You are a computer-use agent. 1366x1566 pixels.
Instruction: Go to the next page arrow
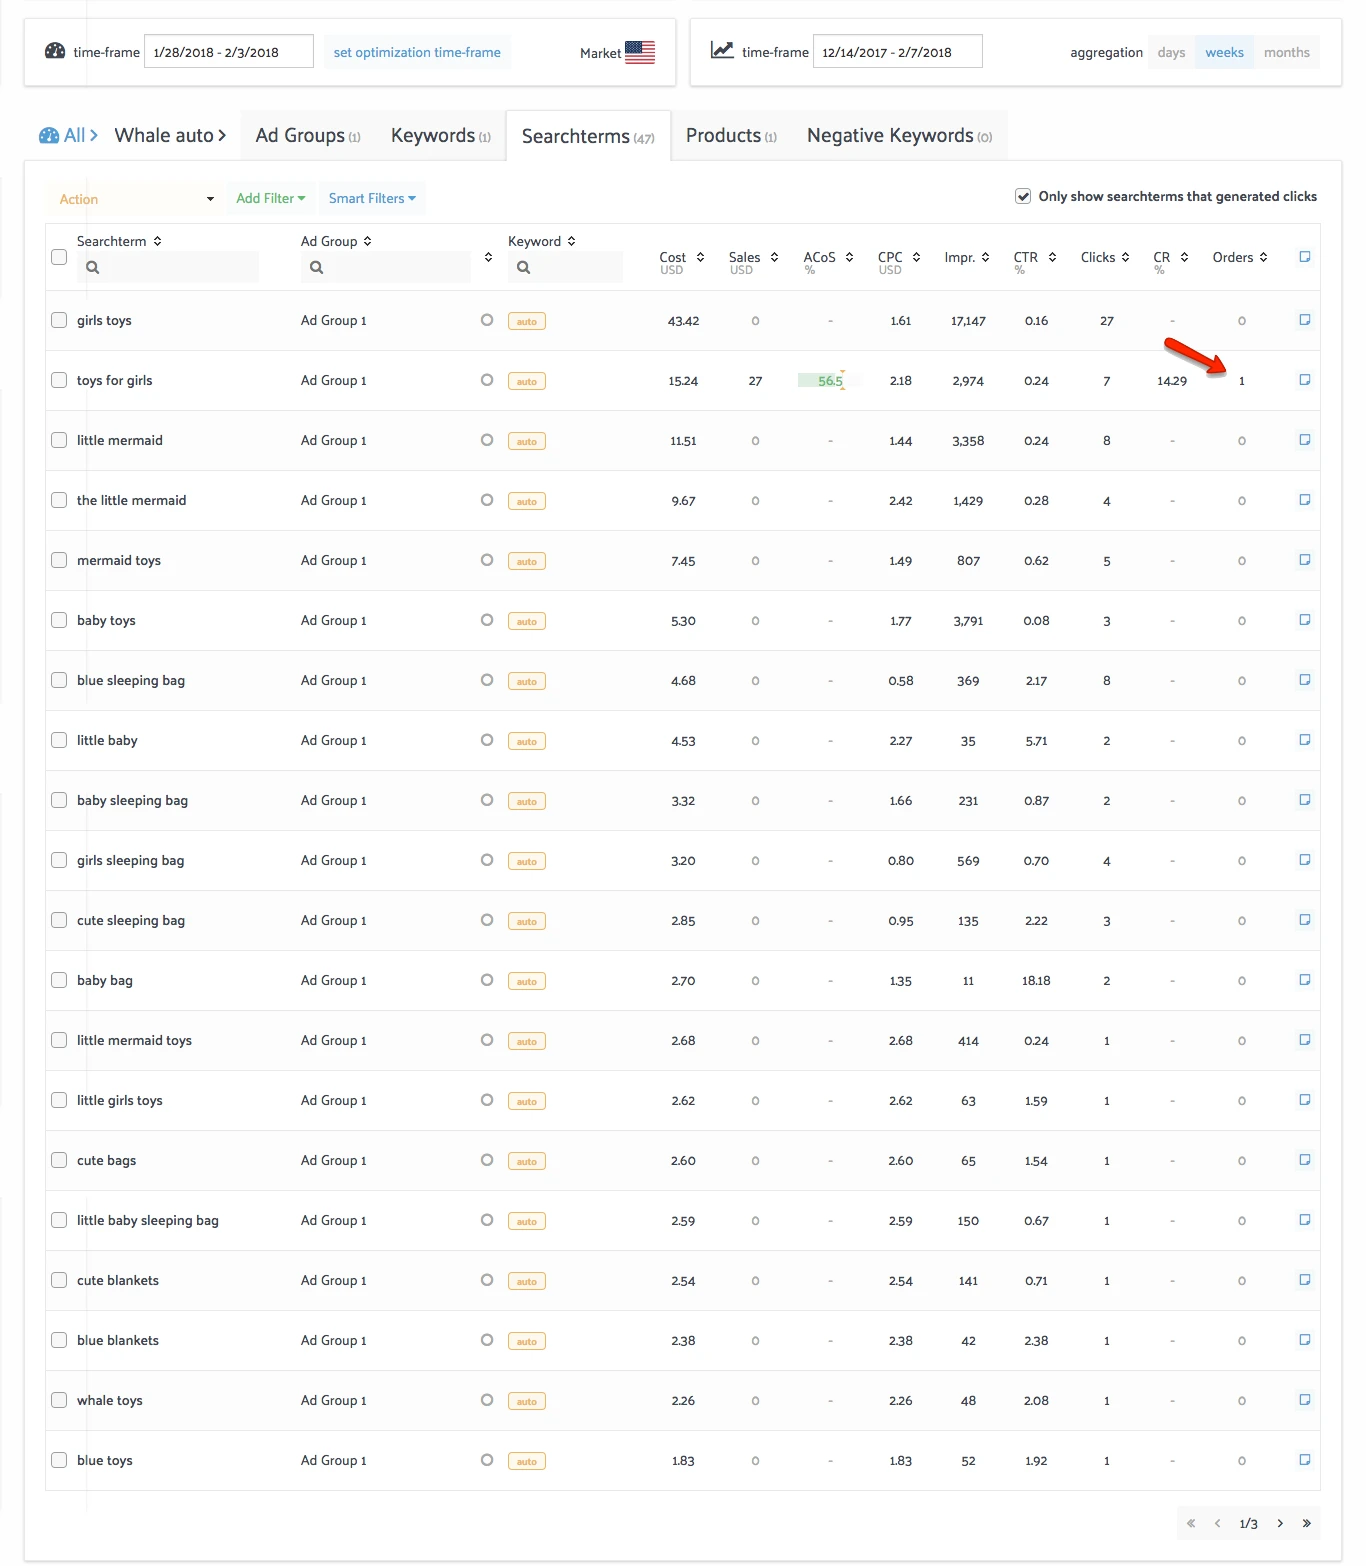pos(1280,1523)
